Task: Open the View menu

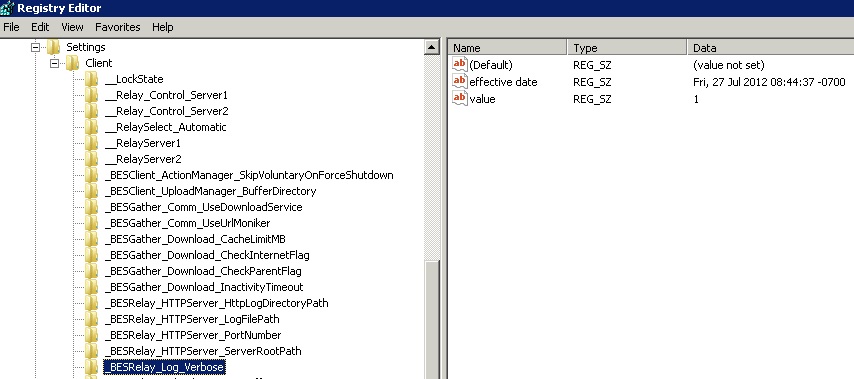Action: pyautogui.click(x=72, y=27)
